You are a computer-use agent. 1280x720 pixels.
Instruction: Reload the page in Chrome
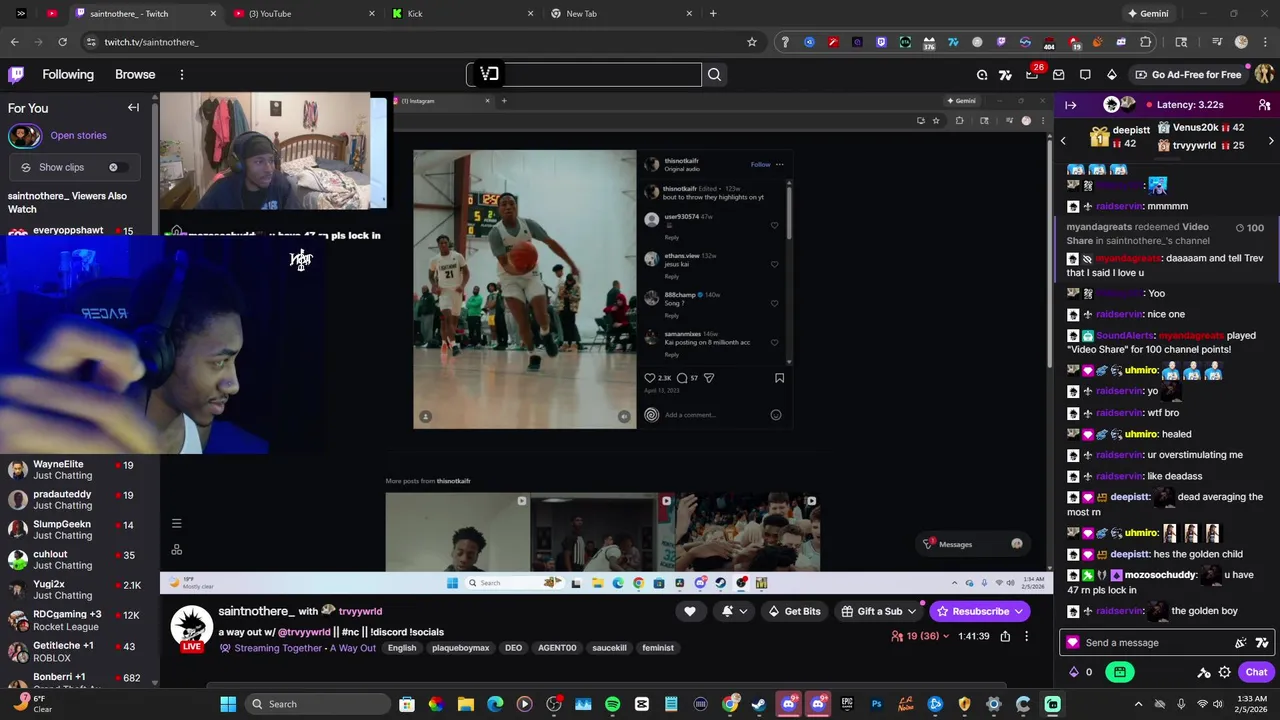point(62,42)
